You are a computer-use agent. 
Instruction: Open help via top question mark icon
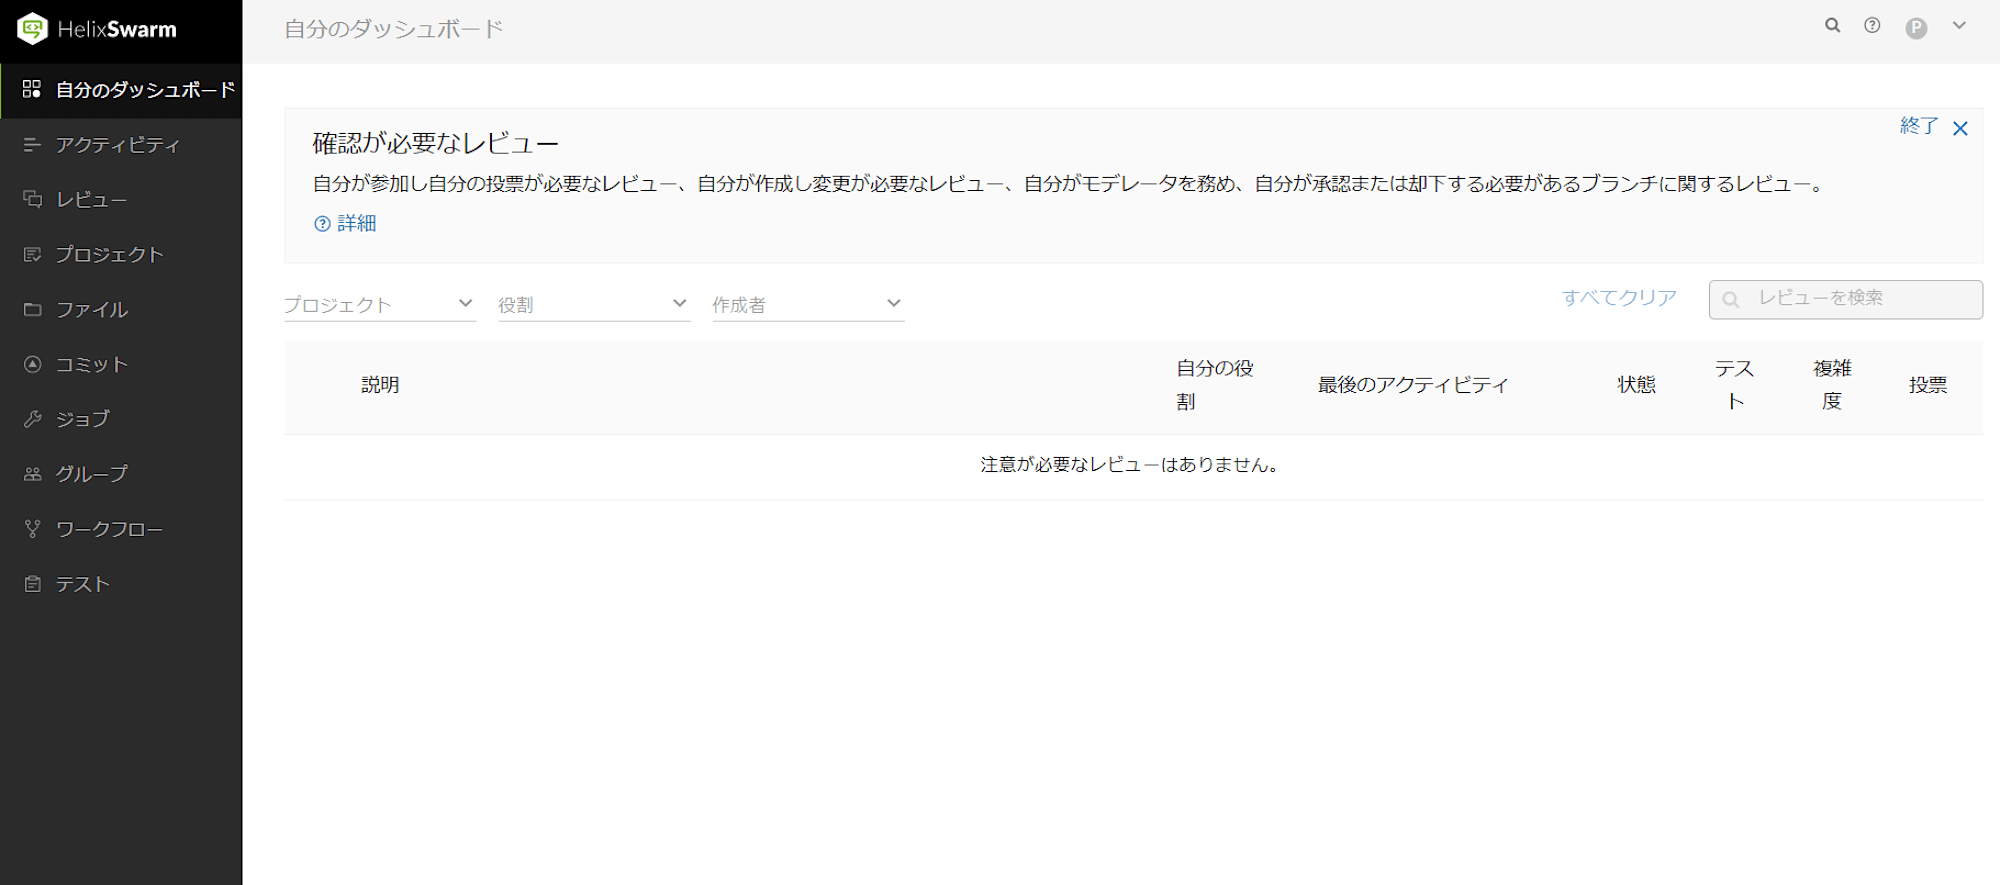point(1872,26)
